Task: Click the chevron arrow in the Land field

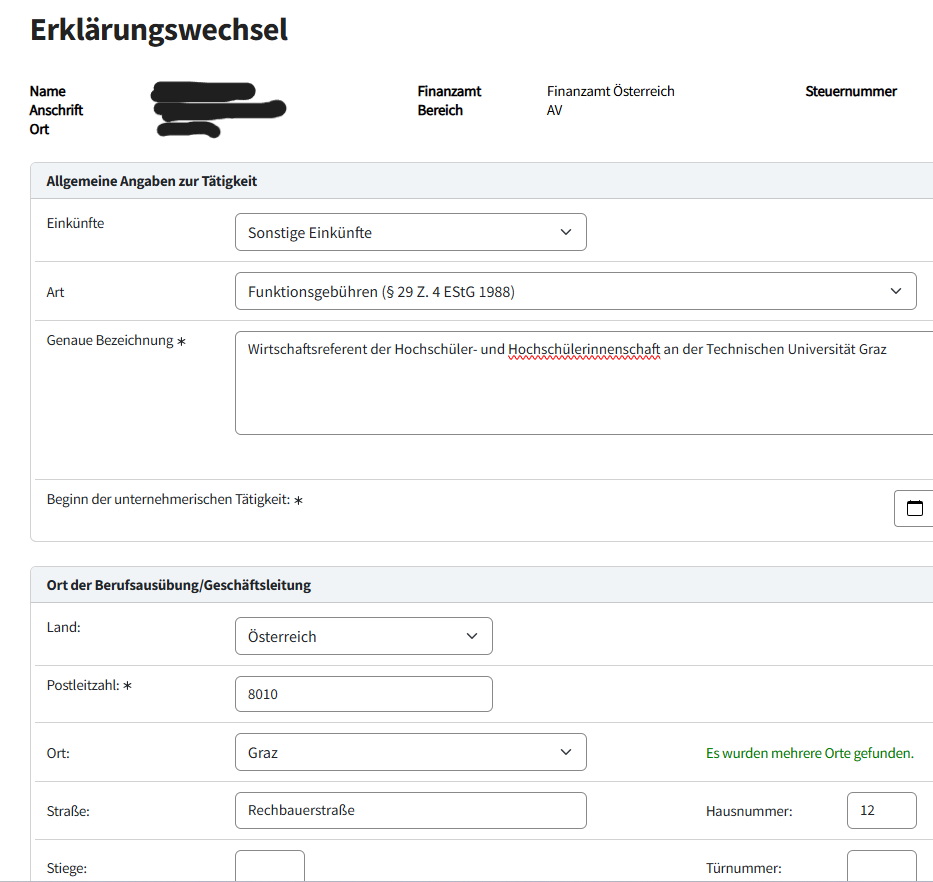Action: 472,636
